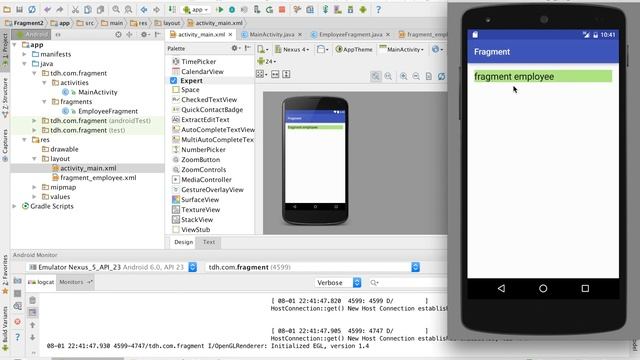Click the Replace magnifier icon
Screen dimensions: 640x360
tap(128, 9)
